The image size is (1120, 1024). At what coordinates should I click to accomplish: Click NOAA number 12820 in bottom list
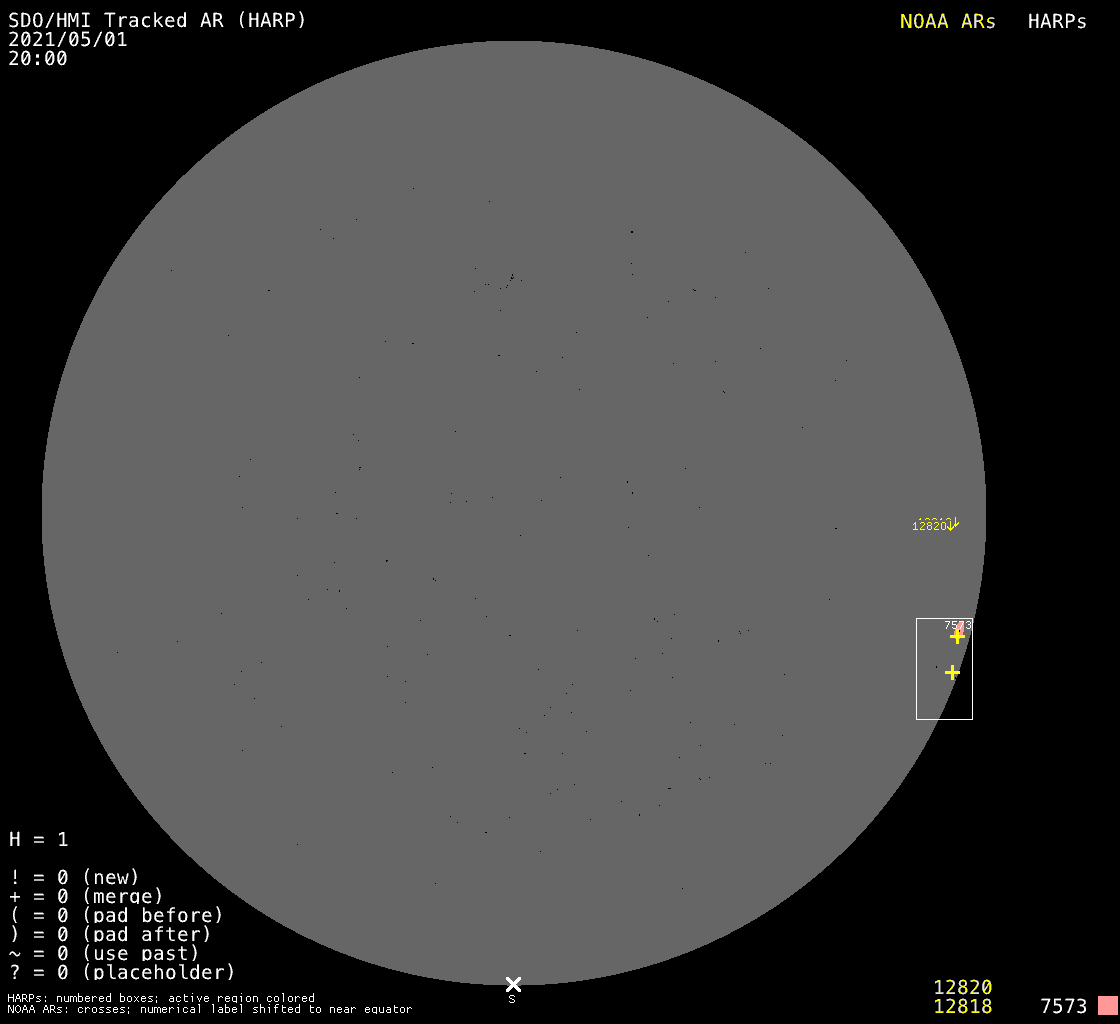pos(962,988)
